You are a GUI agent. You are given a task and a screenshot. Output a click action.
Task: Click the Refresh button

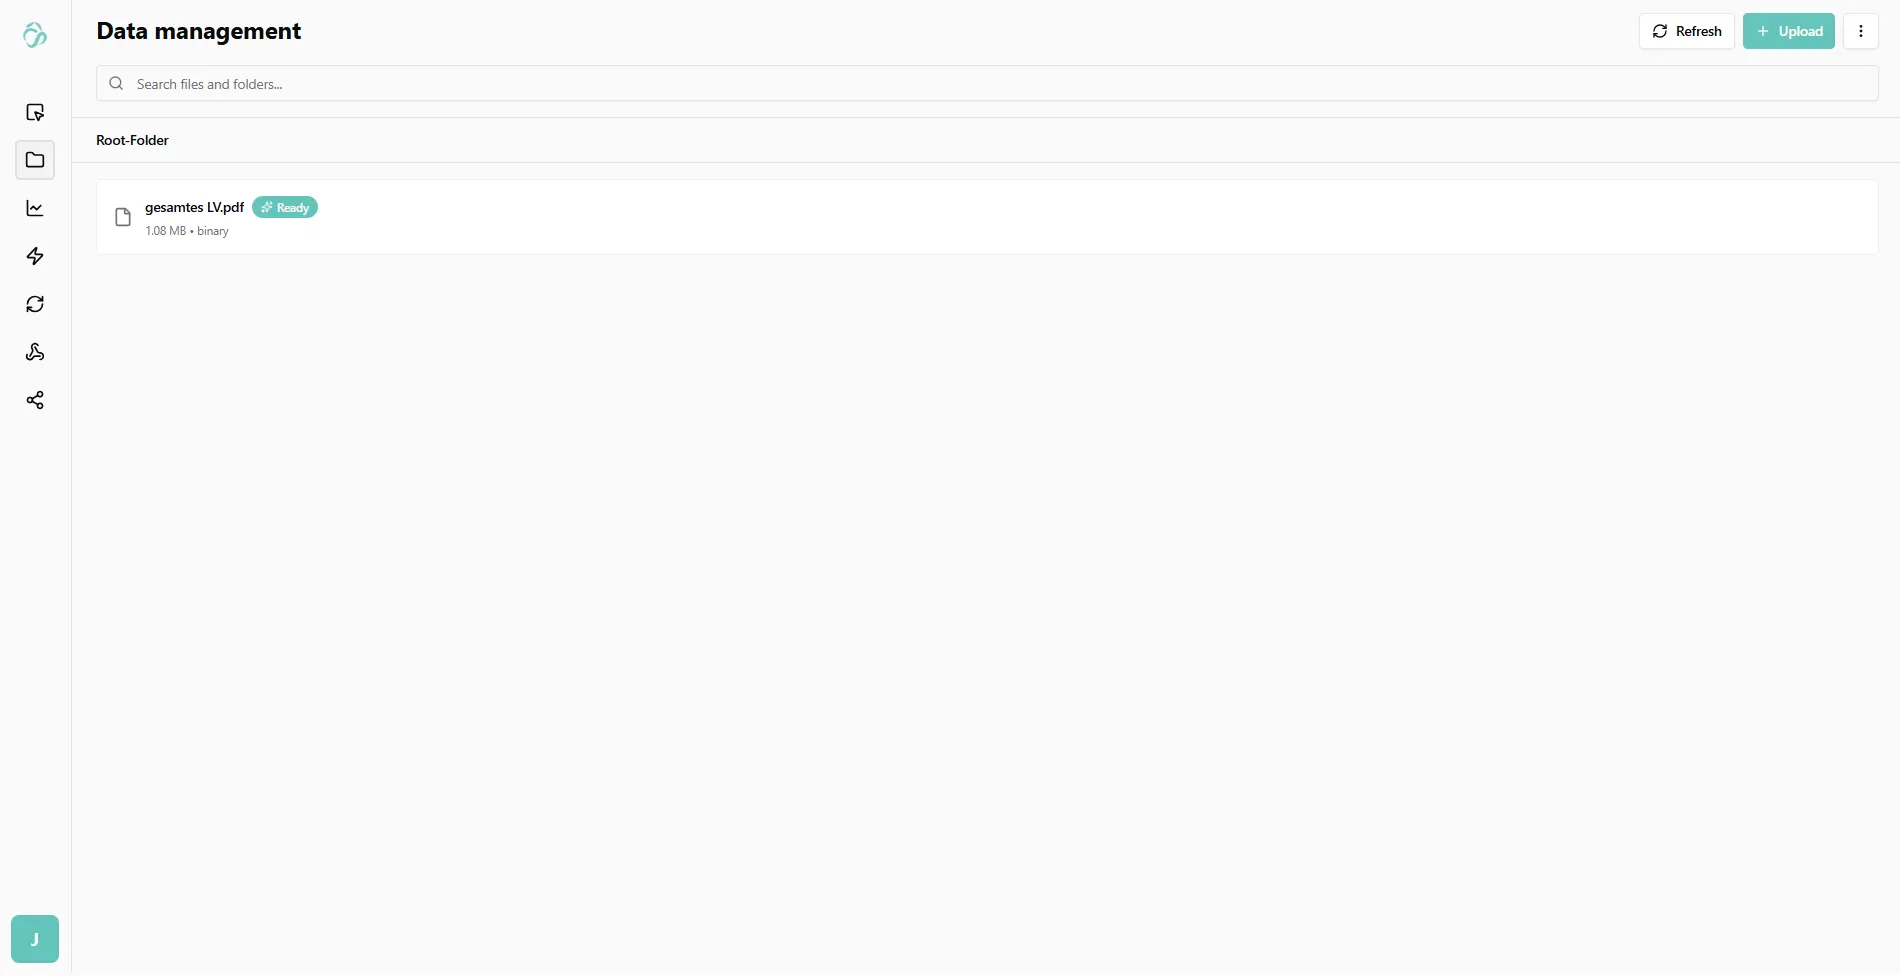tap(1686, 31)
